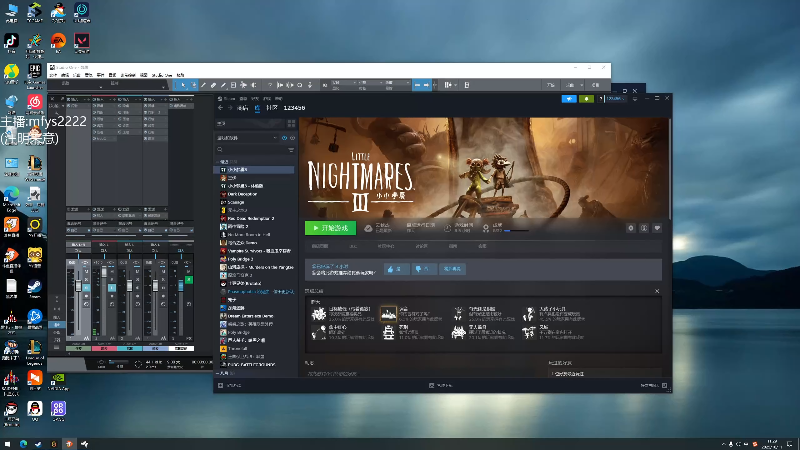Go back with Steam's back arrow
The height and width of the screenshot is (450, 800).
coord(220,108)
